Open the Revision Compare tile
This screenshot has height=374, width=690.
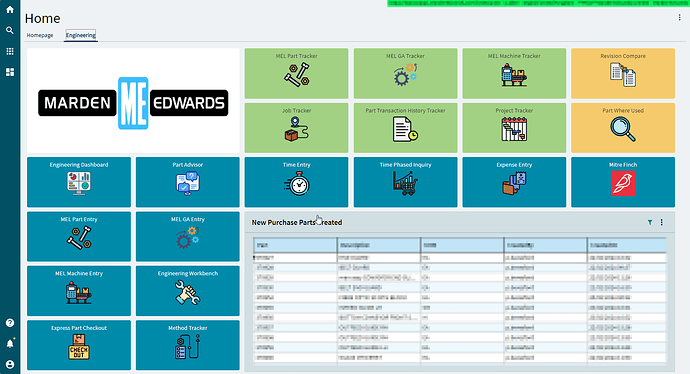pos(623,73)
